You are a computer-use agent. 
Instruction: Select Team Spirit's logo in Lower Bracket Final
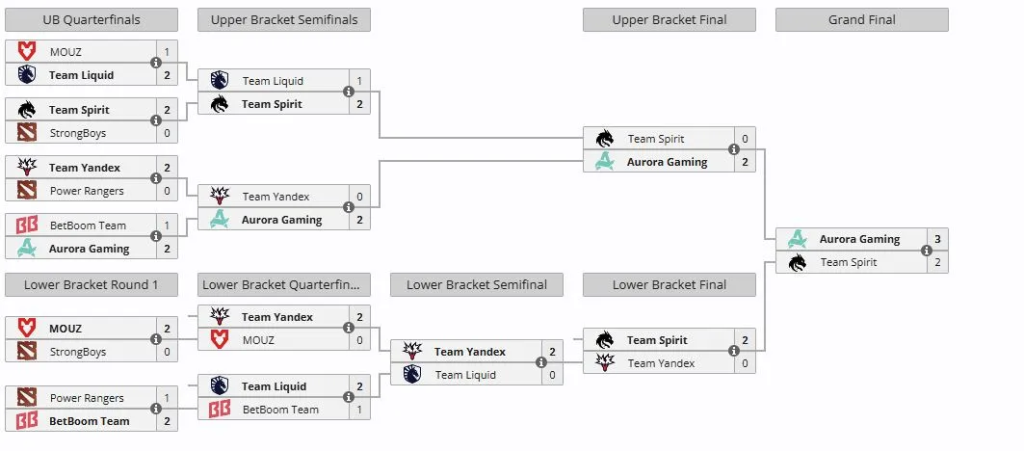click(x=605, y=340)
